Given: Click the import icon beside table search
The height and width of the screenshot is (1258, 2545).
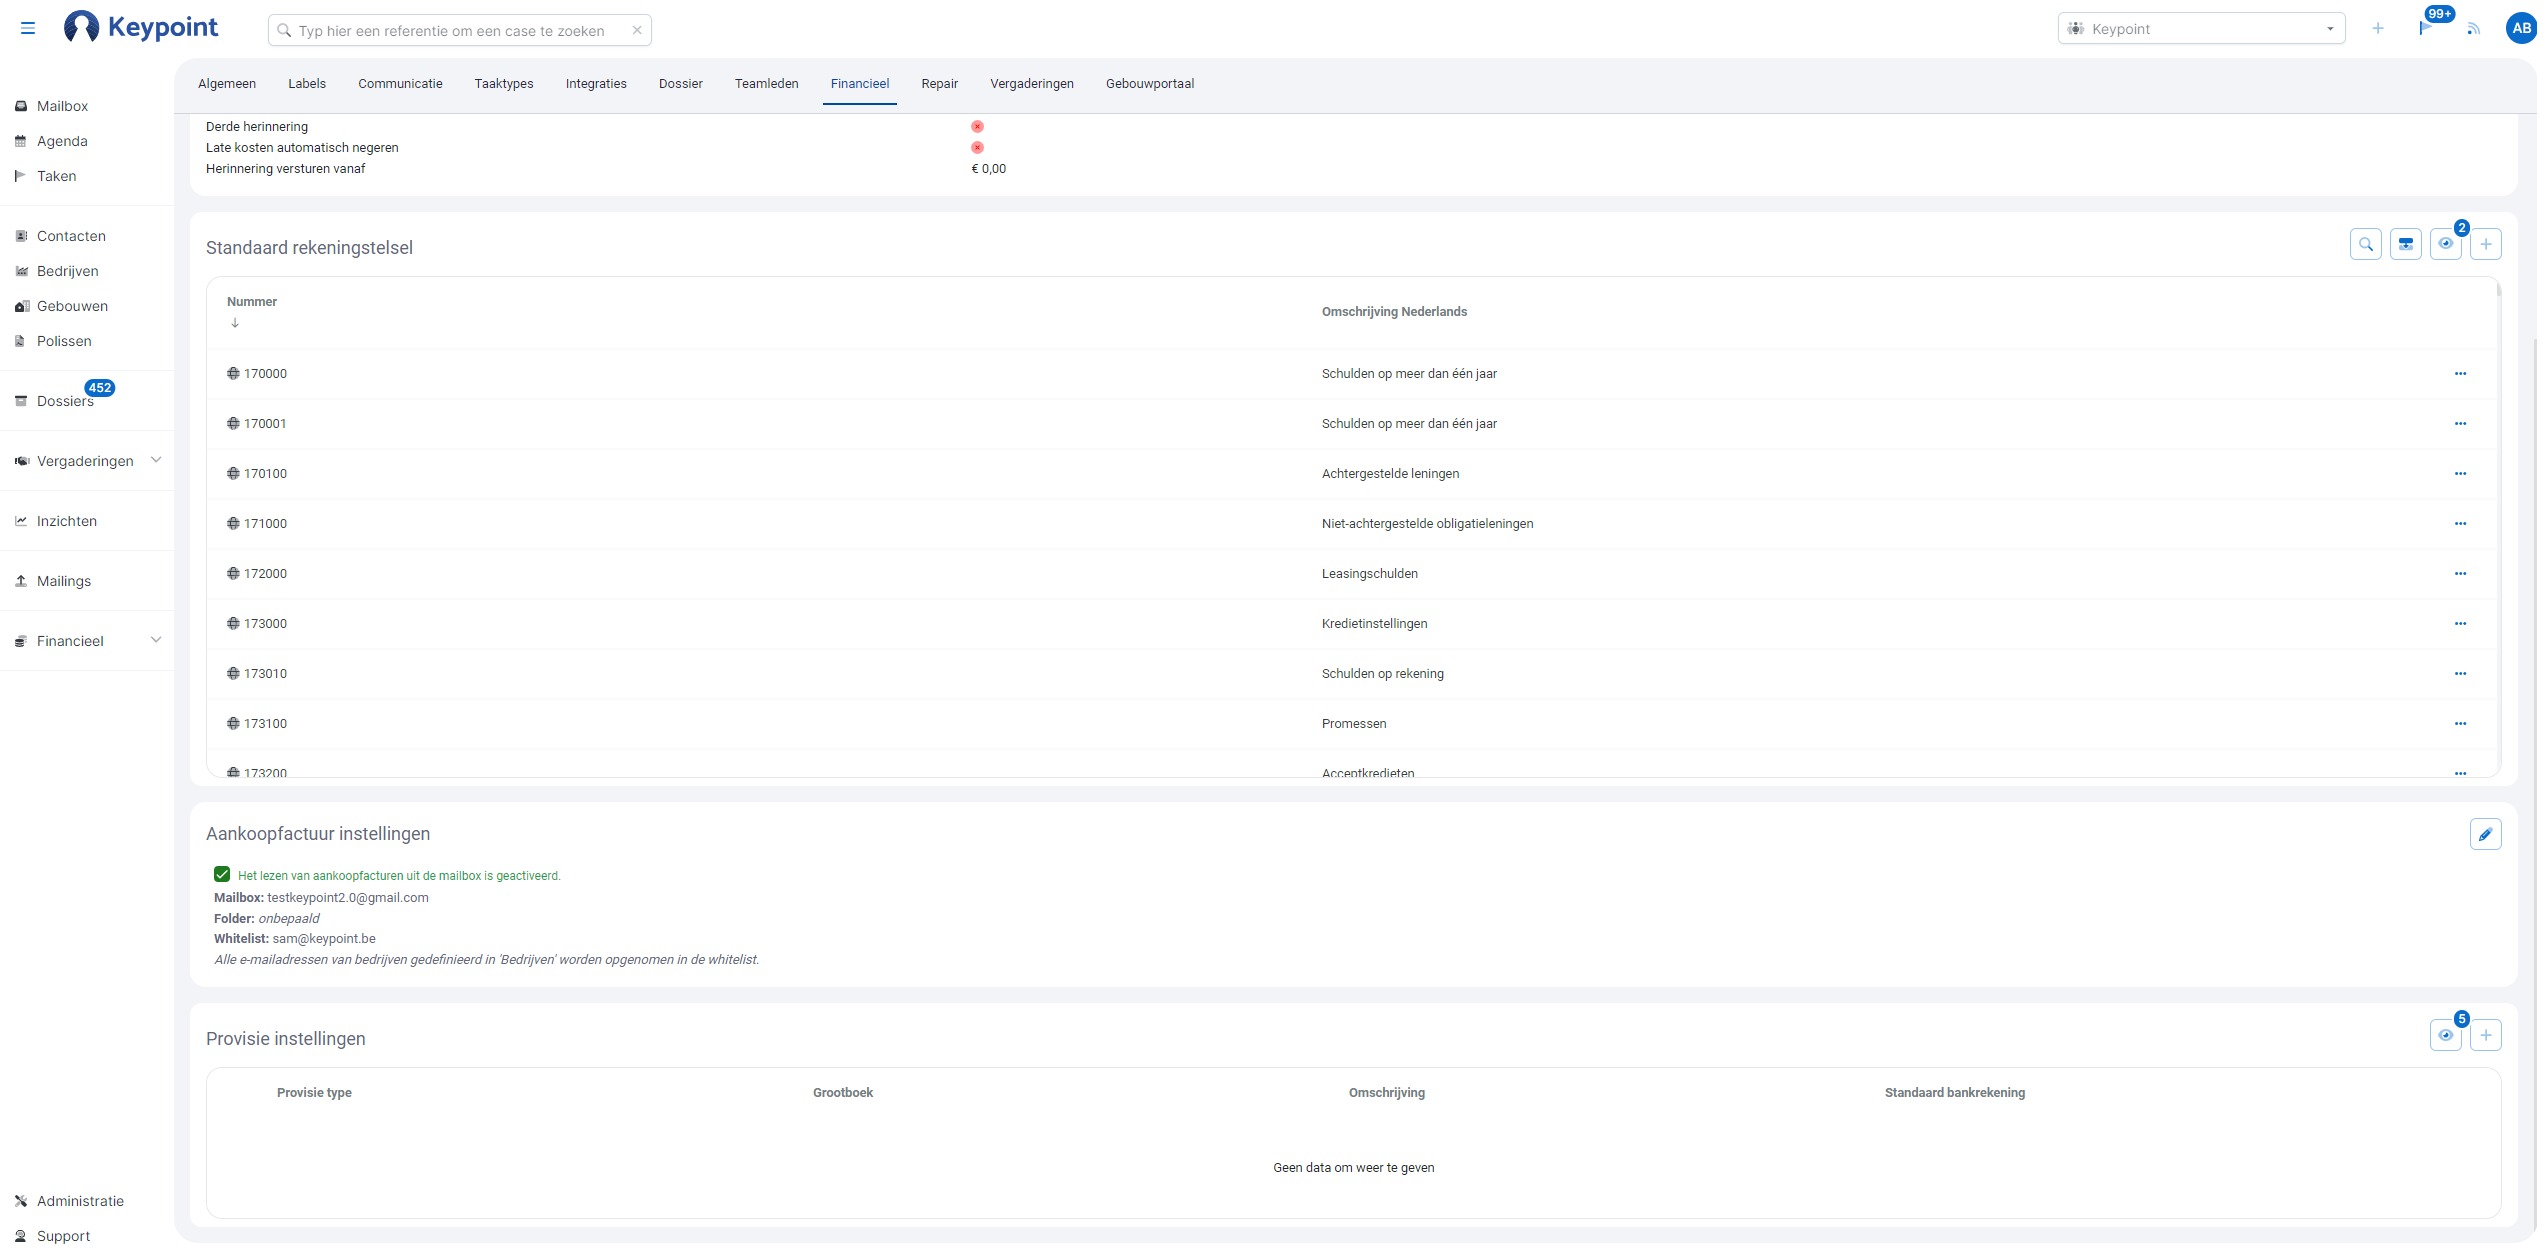Looking at the screenshot, I should click(x=2405, y=244).
